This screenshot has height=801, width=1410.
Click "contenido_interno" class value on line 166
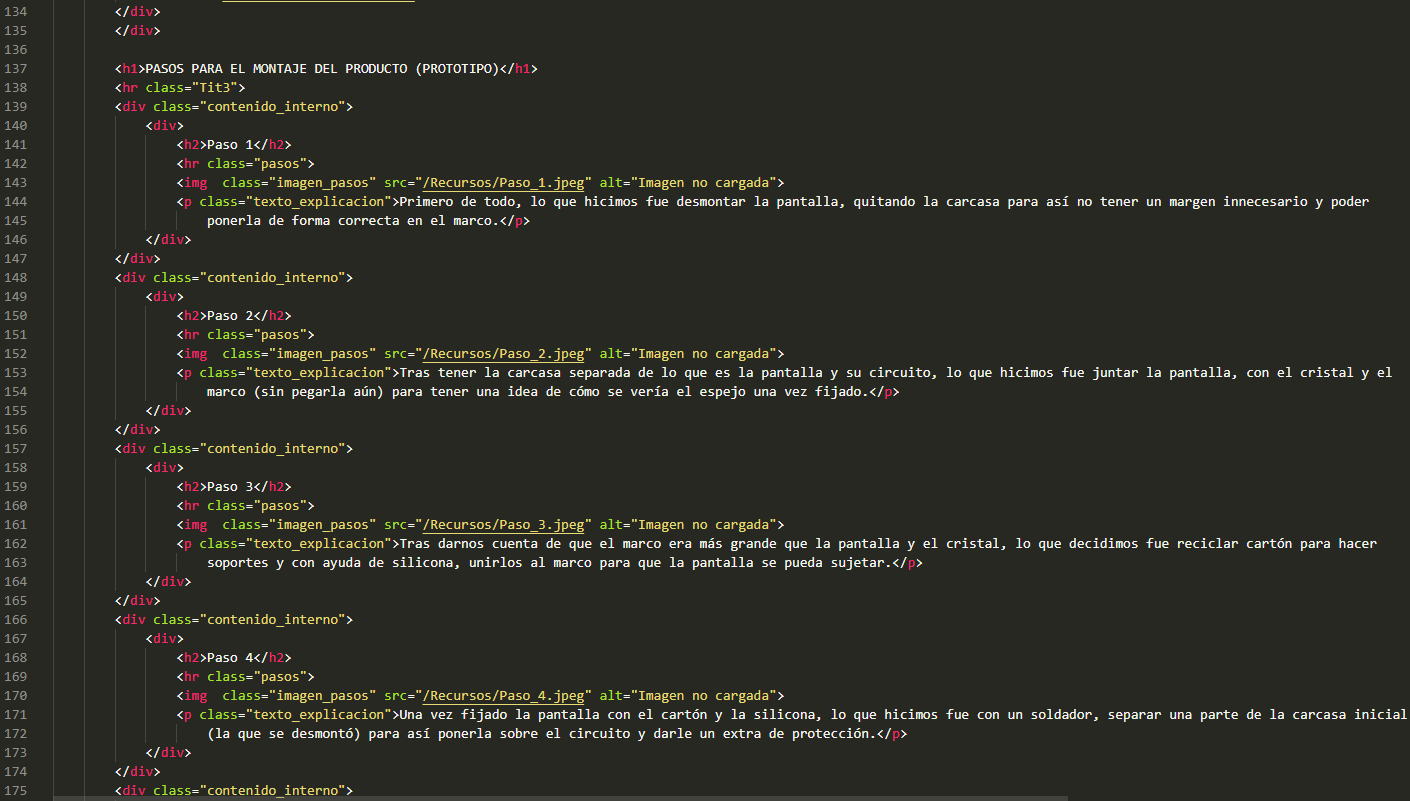point(272,619)
